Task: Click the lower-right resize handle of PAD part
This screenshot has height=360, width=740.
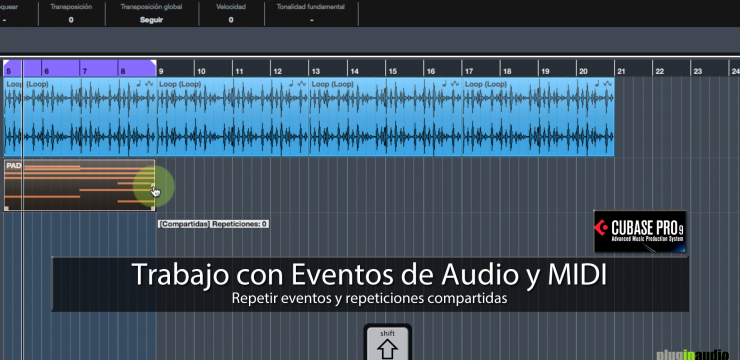Action: pyautogui.click(x=152, y=208)
